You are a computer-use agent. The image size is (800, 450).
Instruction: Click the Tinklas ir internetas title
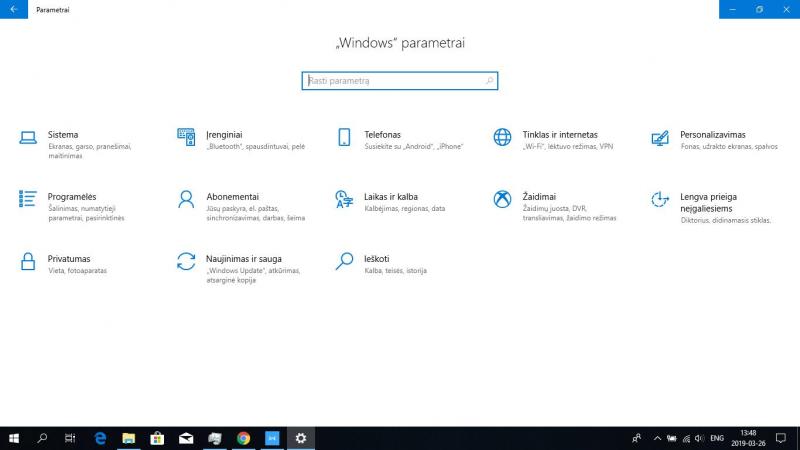tap(560, 135)
